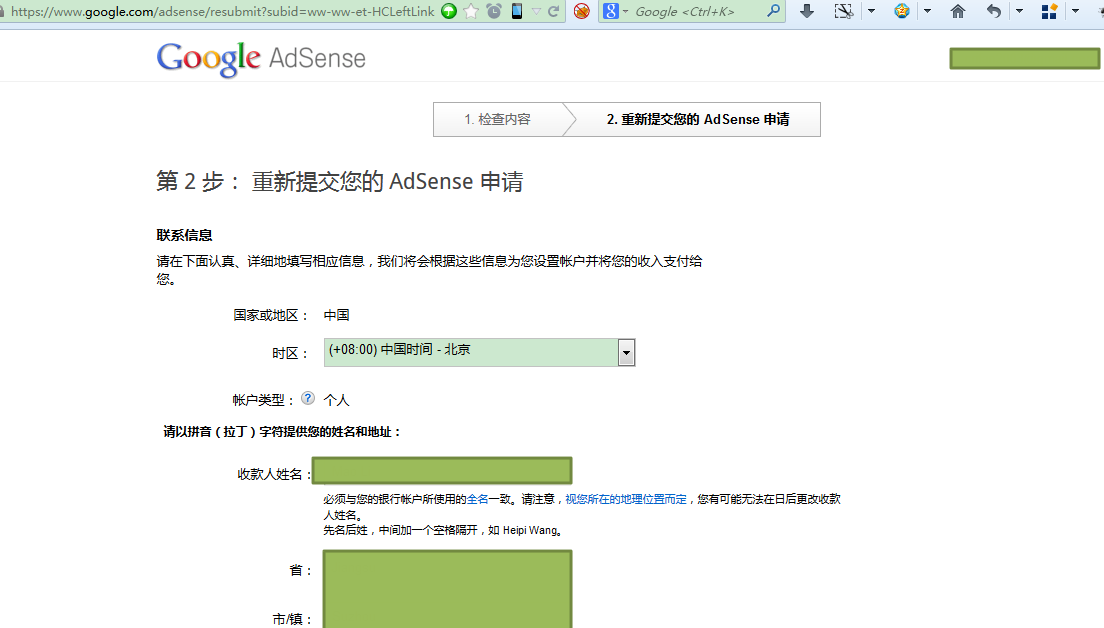The image size is (1104, 628).
Task: Click the green umbrella icon in address bar
Action: point(448,11)
